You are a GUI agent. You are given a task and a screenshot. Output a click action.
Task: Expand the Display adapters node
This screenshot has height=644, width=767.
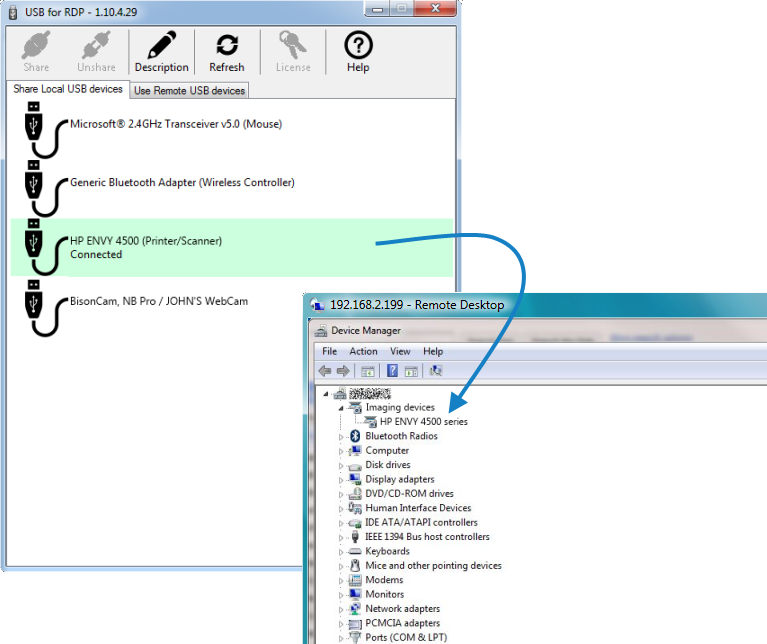(341, 480)
